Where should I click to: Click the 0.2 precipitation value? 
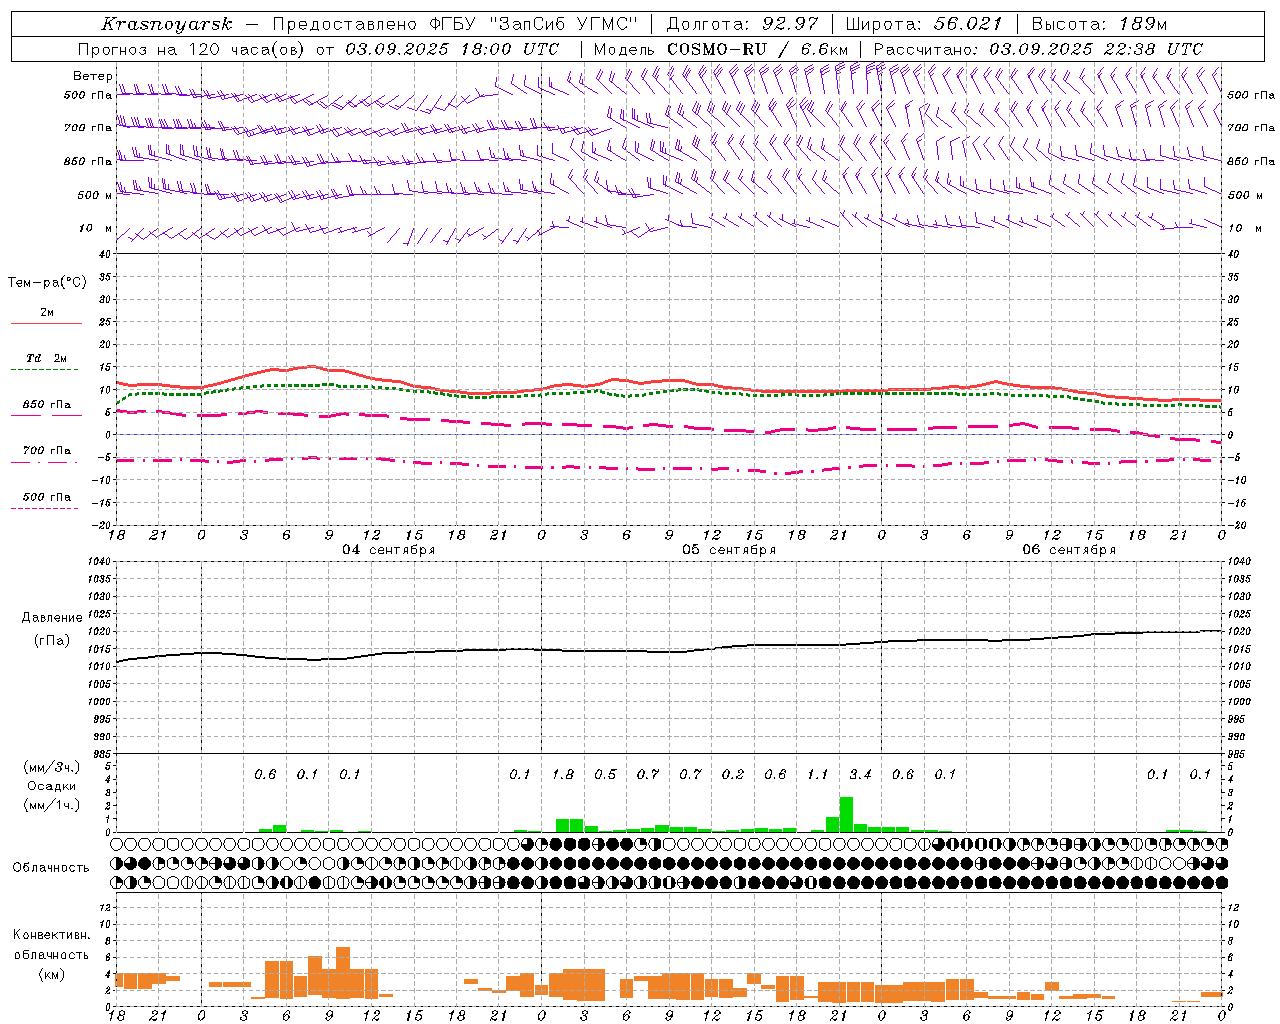(733, 775)
